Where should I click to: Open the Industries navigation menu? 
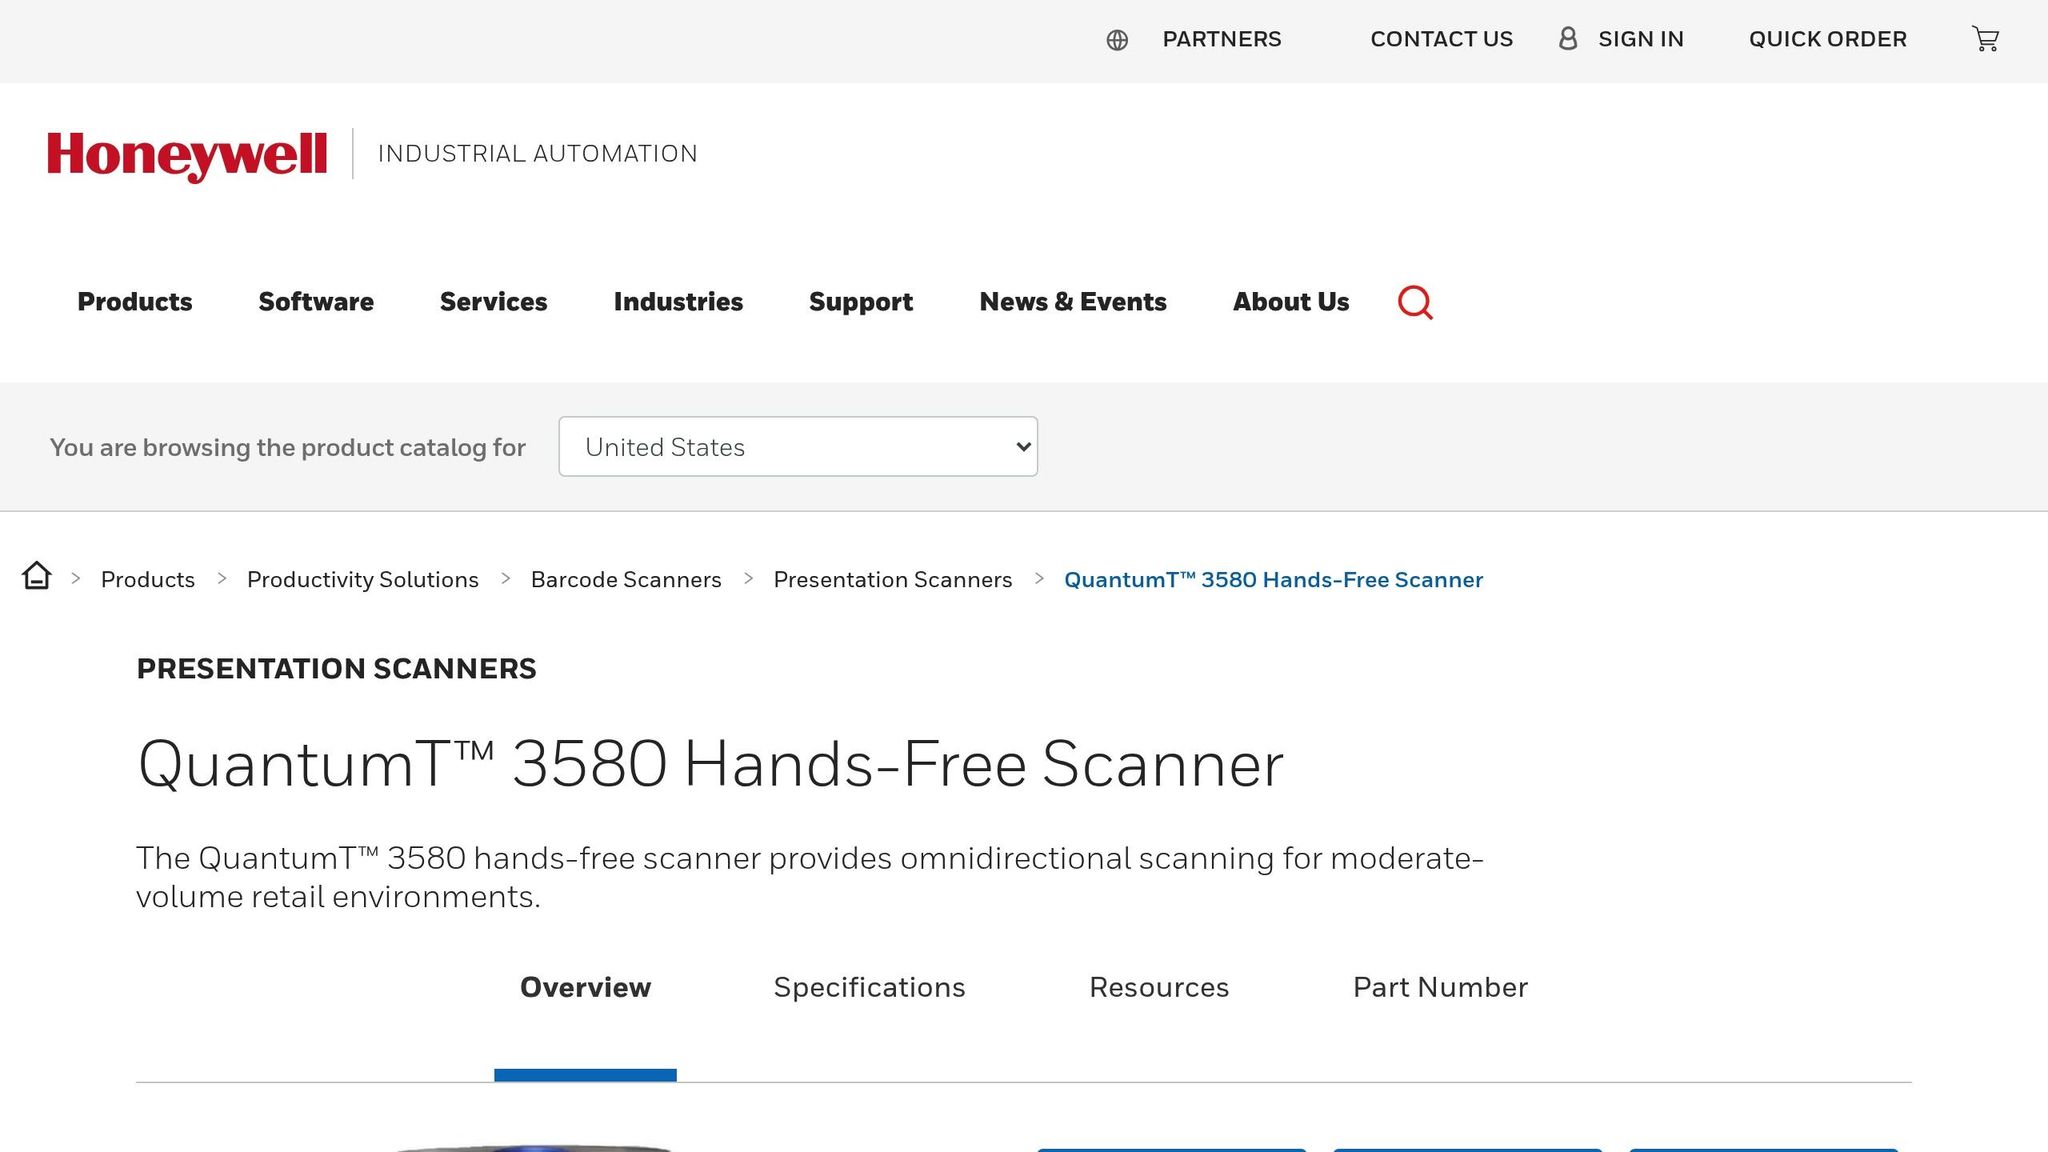pos(678,302)
